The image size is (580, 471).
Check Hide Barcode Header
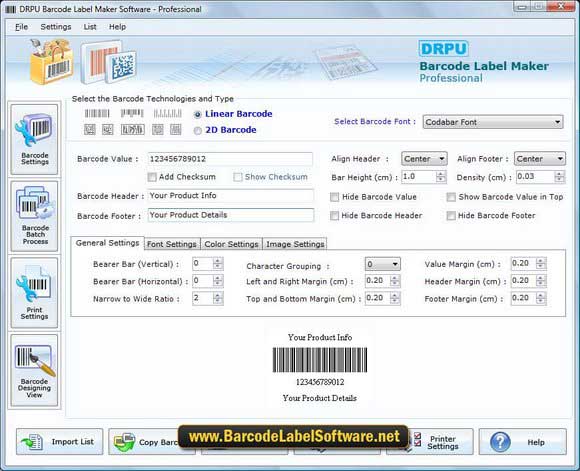[x=334, y=216]
